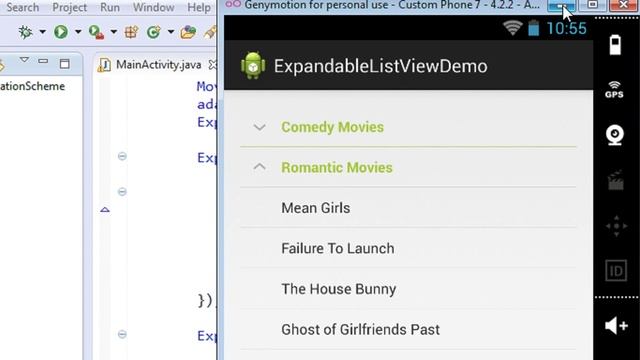Open the Run dropdown arrow
640x360 pixels.
coord(78,32)
